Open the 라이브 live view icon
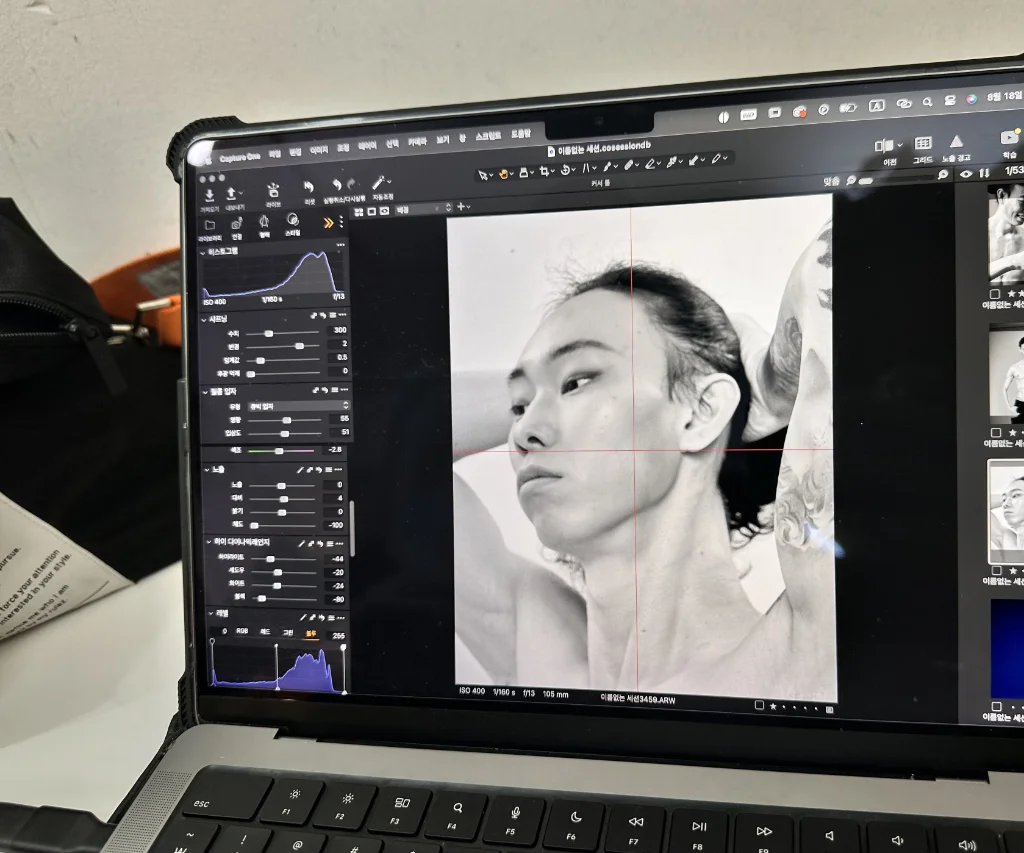Image resolution: width=1024 pixels, height=853 pixels. 273,191
